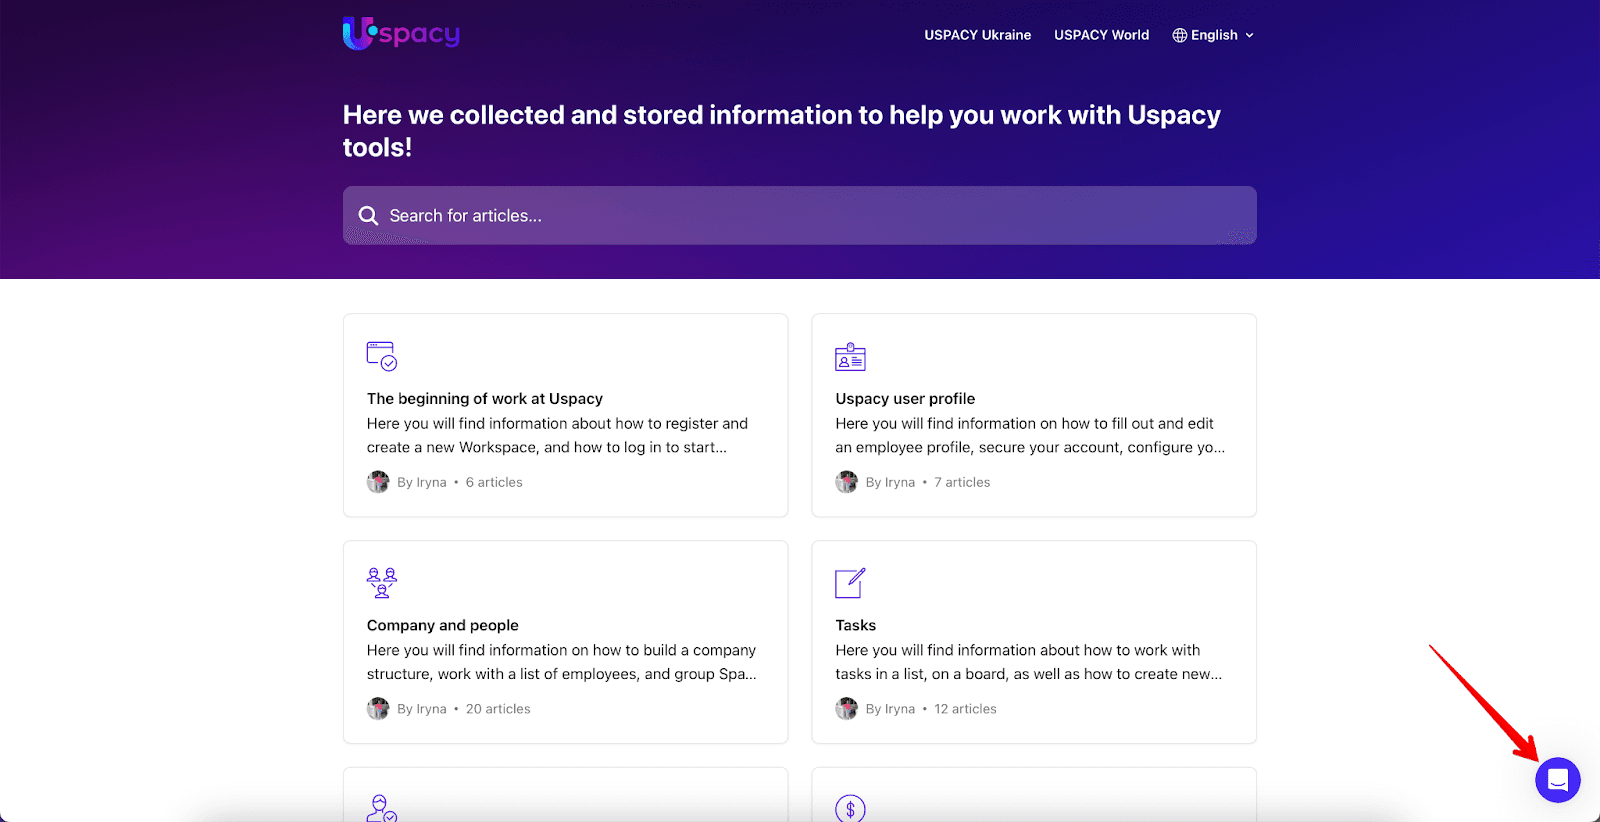Click the dollar coin icon card
The height and width of the screenshot is (822, 1600).
(850, 808)
